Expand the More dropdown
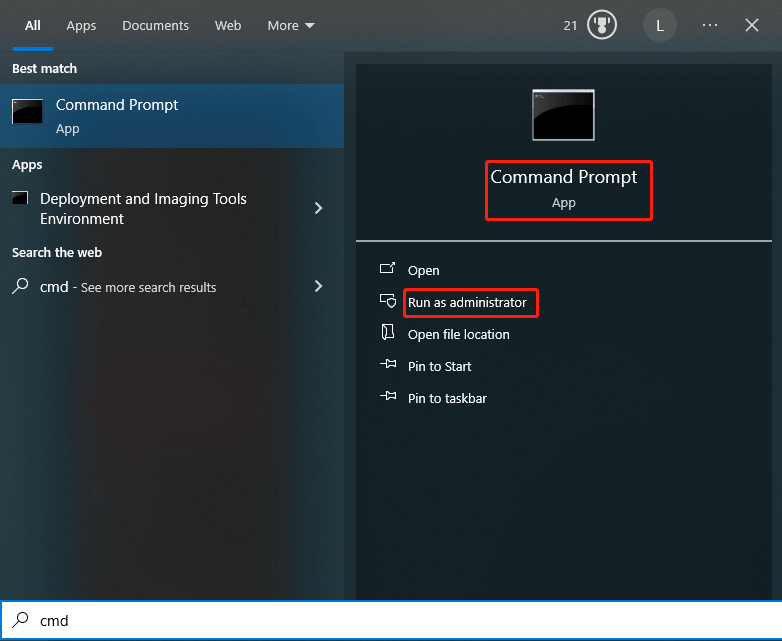The image size is (782, 641). pyautogui.click(x=291, y=25)
